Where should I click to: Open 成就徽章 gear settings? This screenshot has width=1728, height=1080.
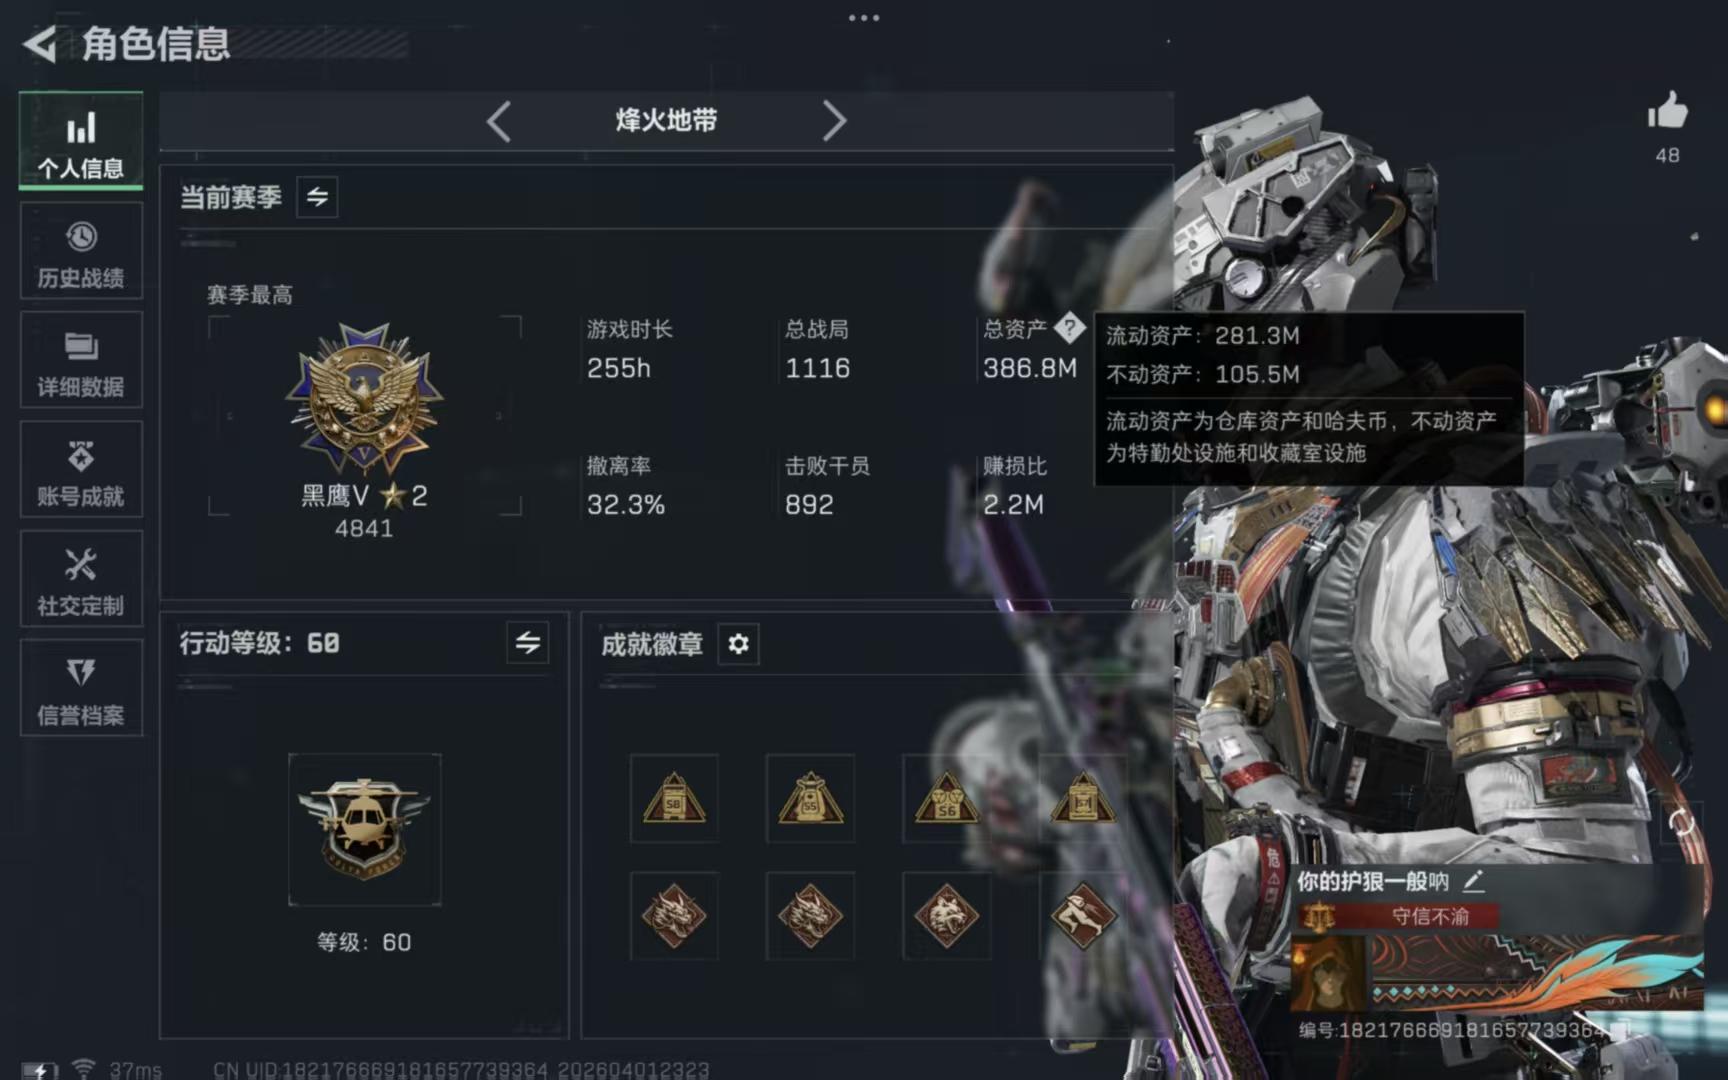pyautogui.click(x=738, y=644)
